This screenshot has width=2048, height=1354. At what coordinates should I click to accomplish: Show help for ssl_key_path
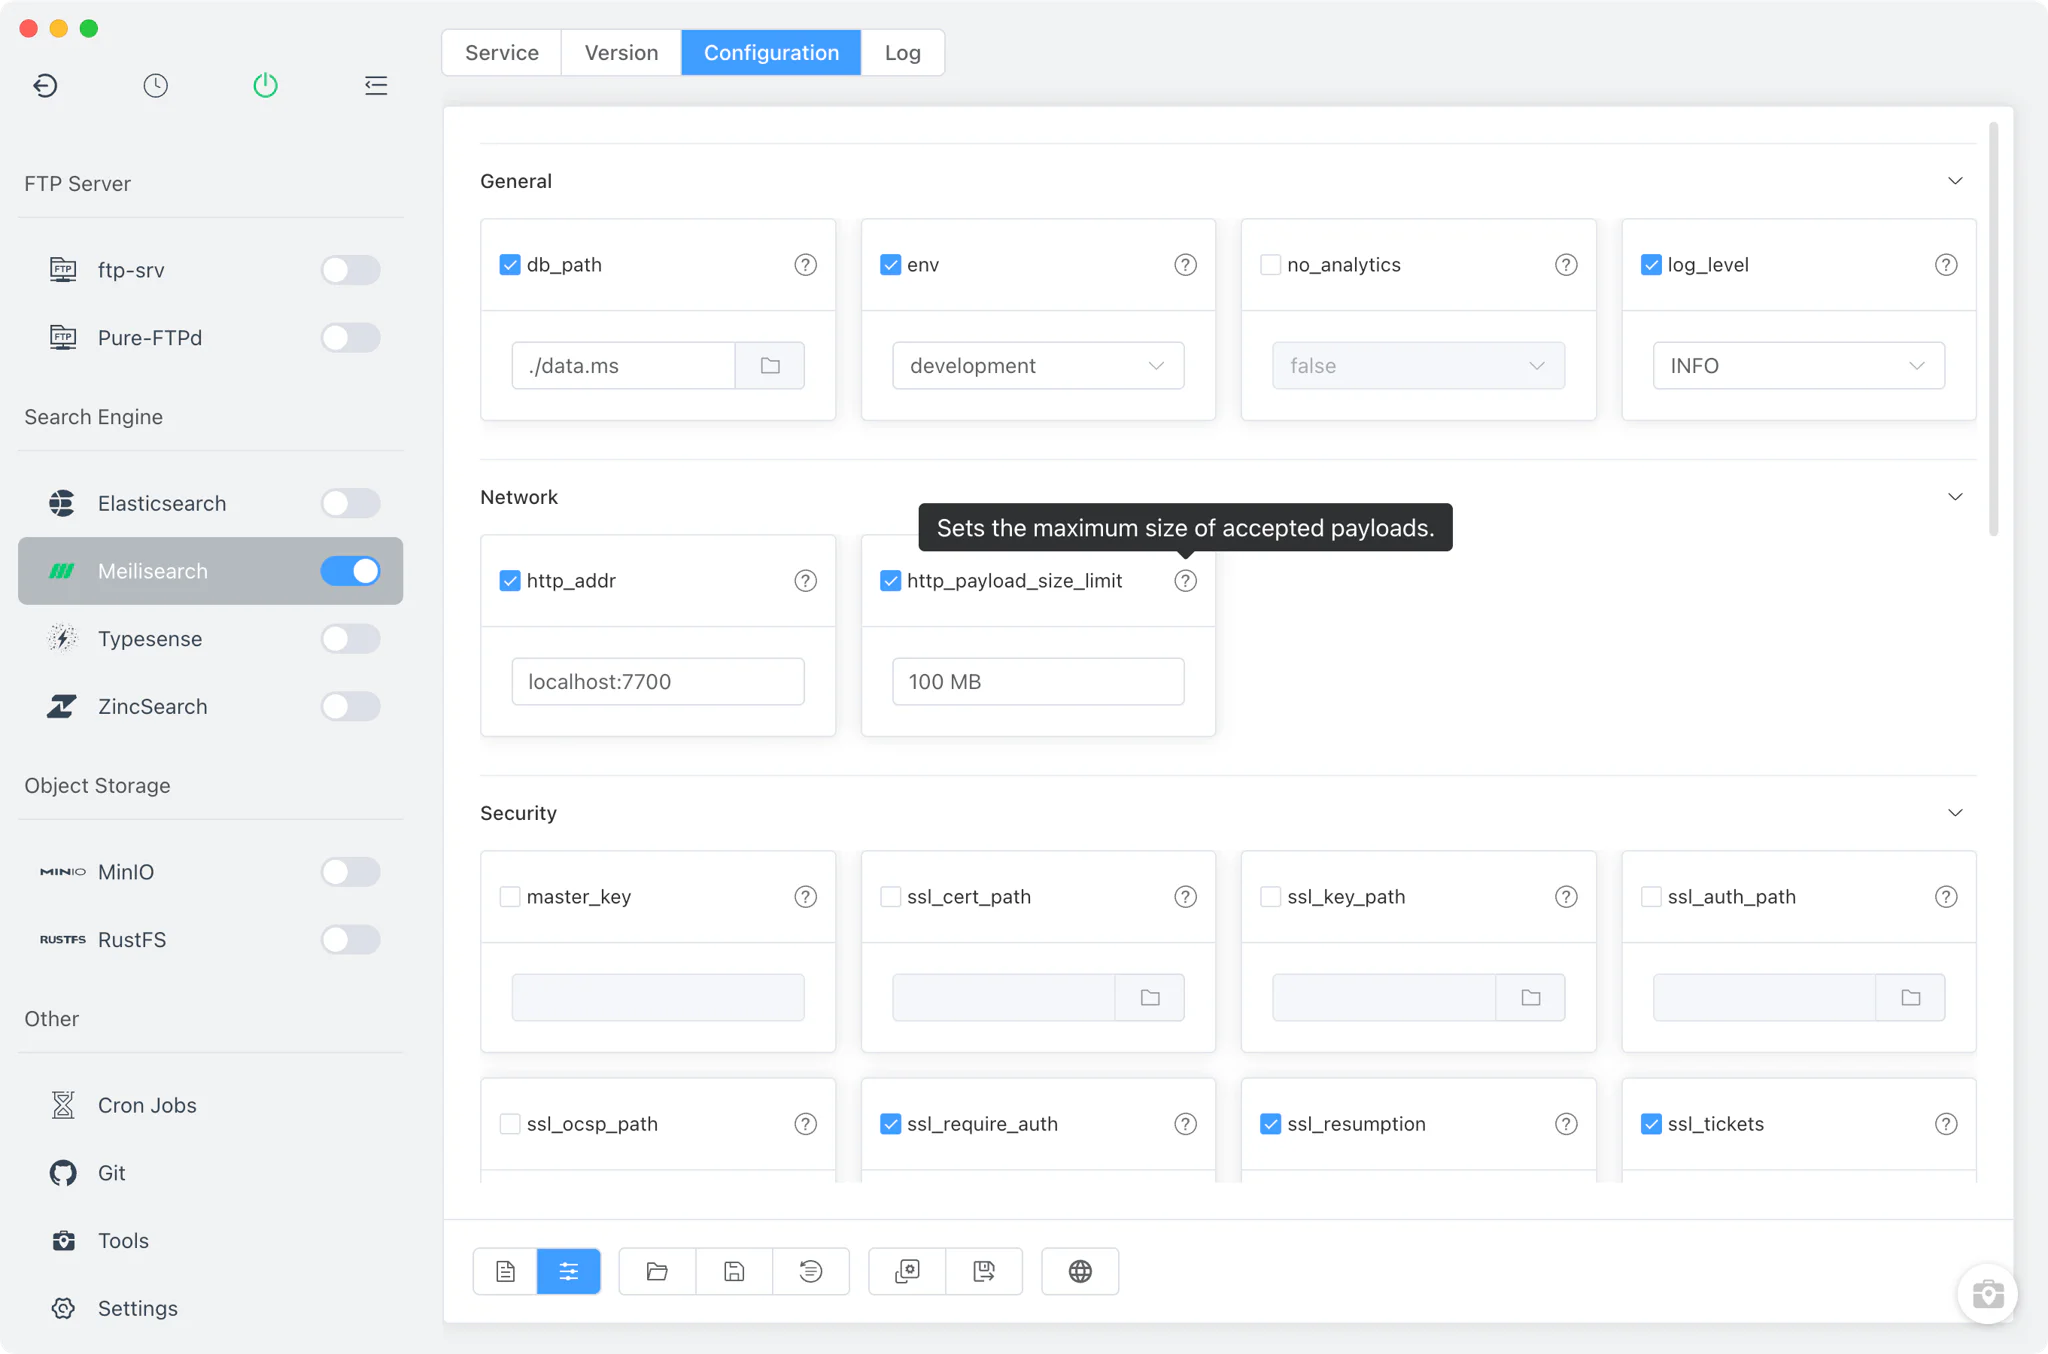pos(1566,897)
